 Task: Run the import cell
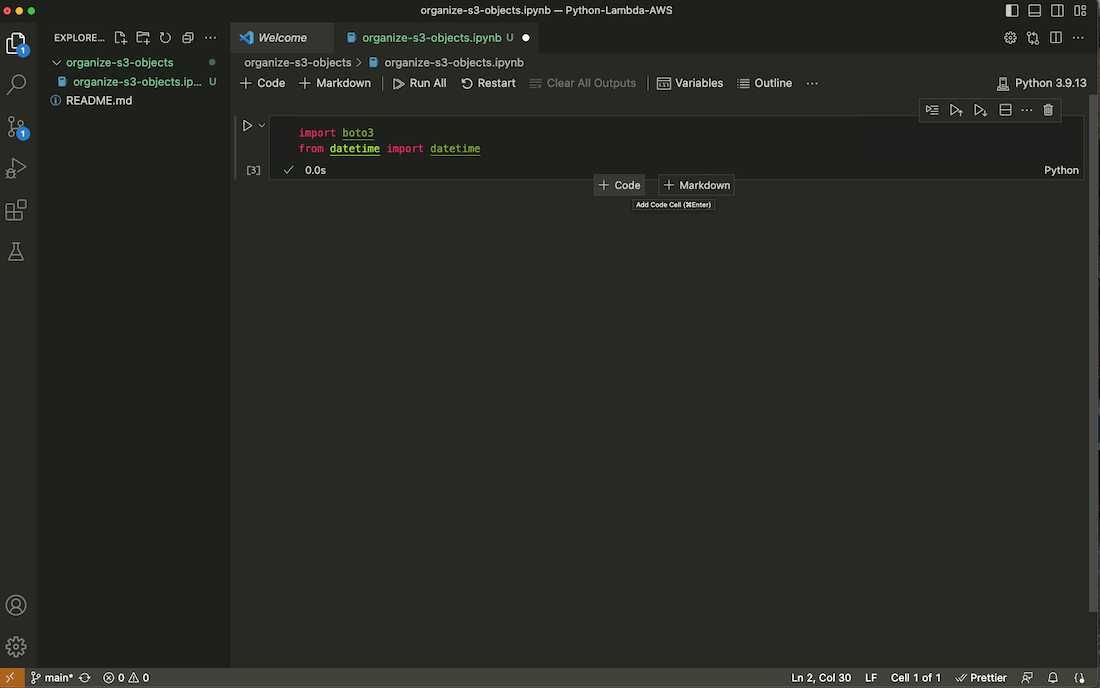248,126
